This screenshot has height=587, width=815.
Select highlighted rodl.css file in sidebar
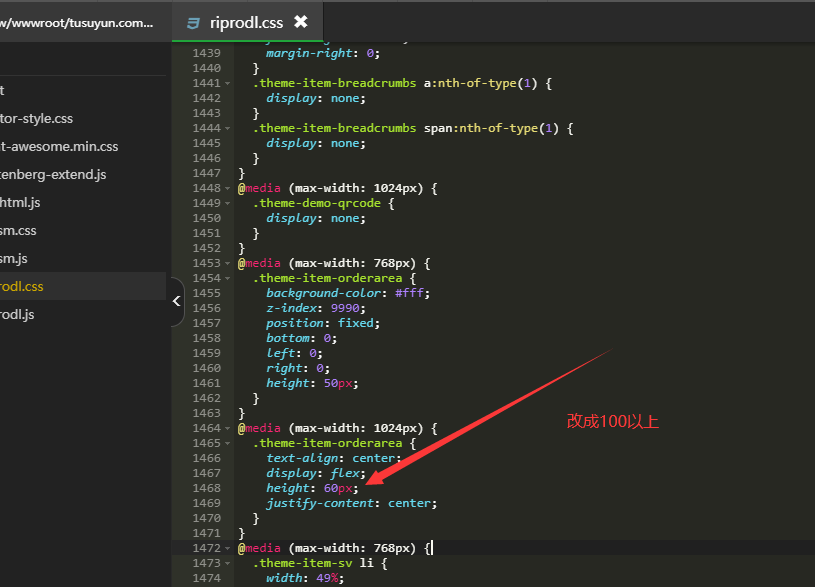pos(22,286)
